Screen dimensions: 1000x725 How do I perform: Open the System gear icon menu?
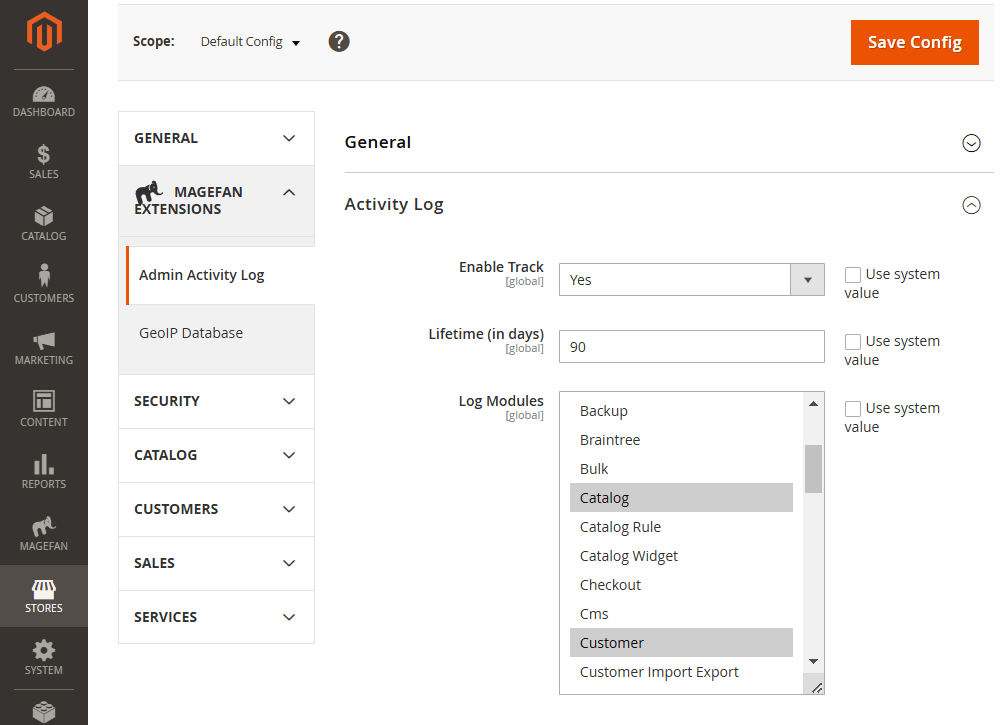[44, 657]
